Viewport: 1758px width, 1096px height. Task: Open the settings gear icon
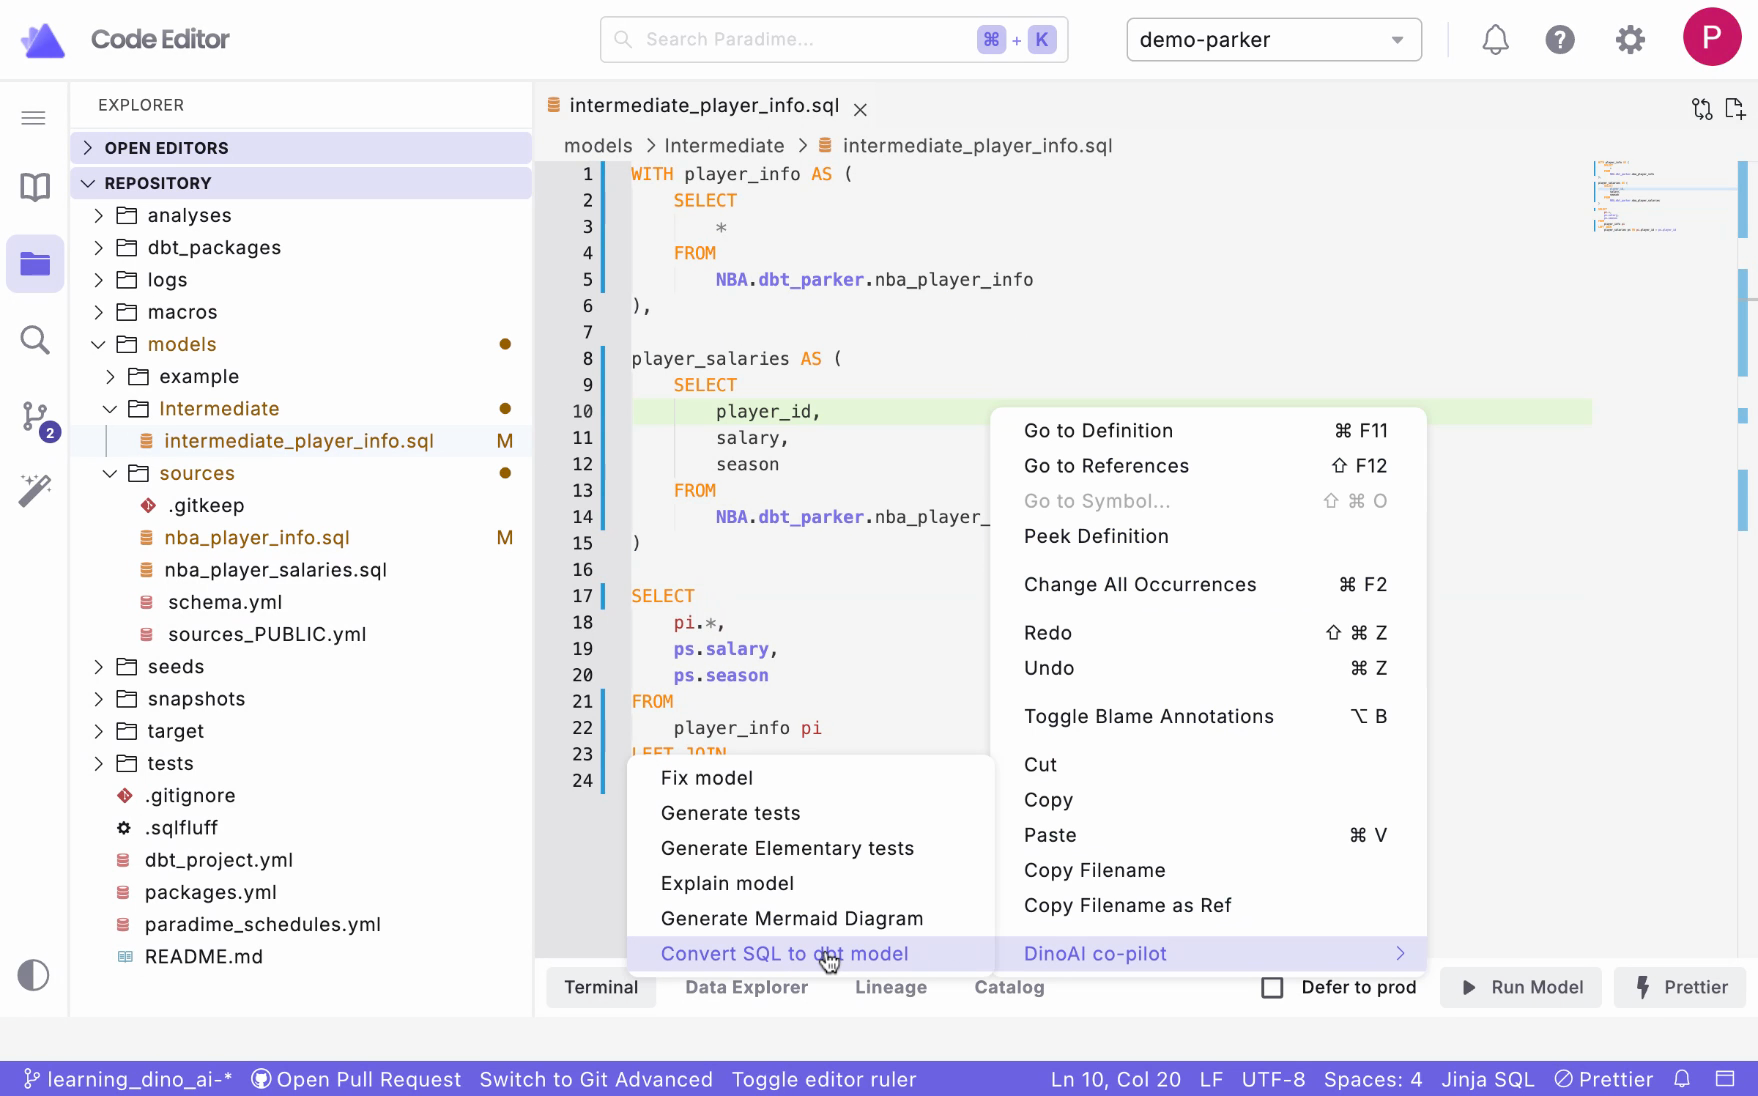coord(1630,40)
